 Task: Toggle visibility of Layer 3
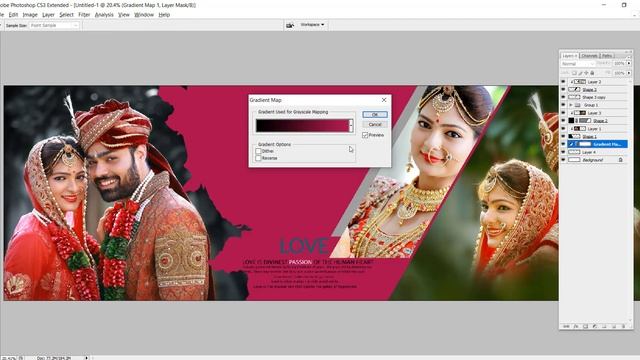click(563, 113)
